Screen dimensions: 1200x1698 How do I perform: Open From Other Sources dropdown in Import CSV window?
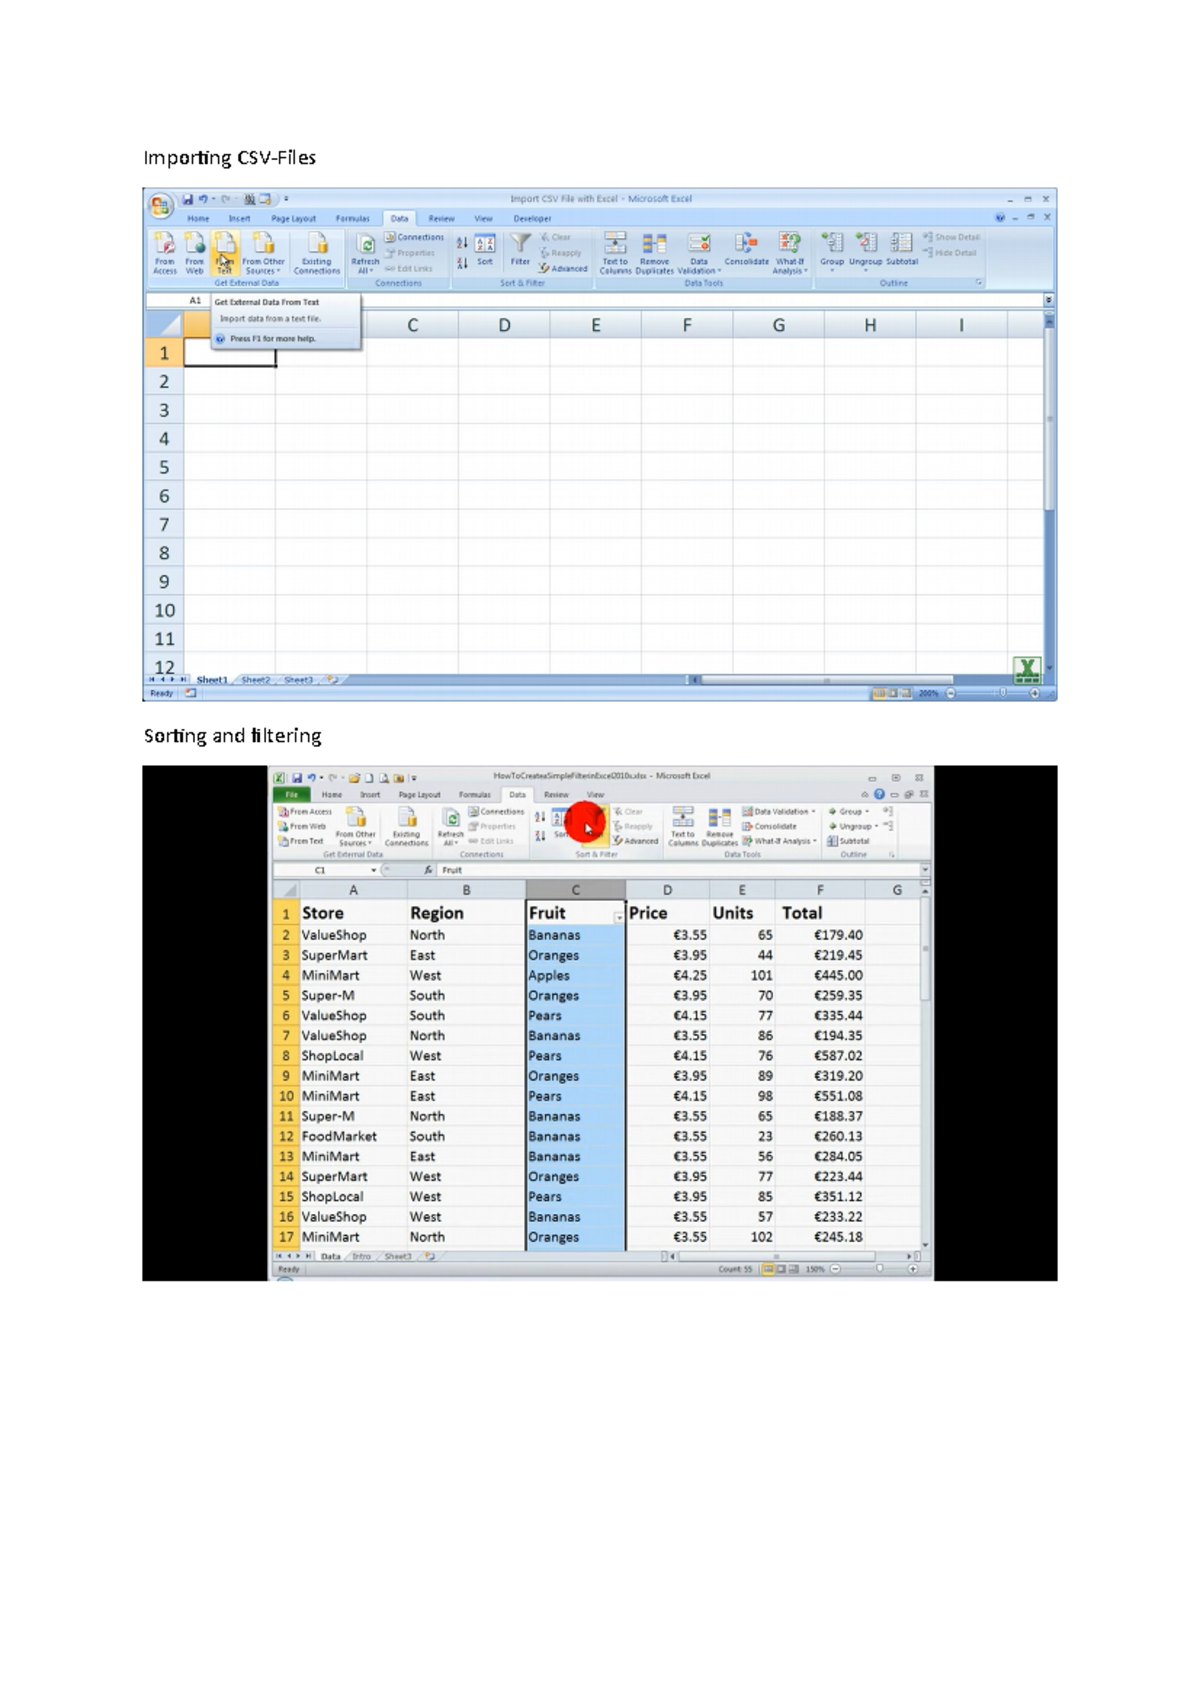point(263,252)
